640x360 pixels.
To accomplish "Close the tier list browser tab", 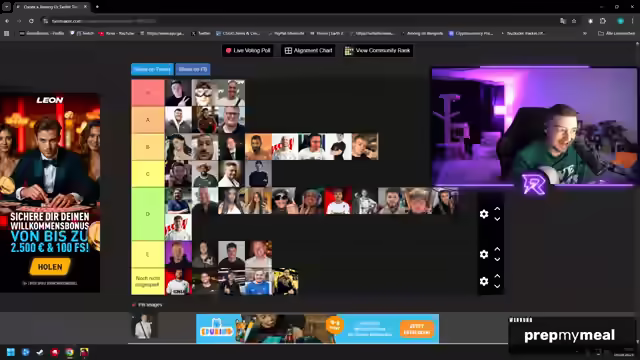I will (x=85, y=7).
